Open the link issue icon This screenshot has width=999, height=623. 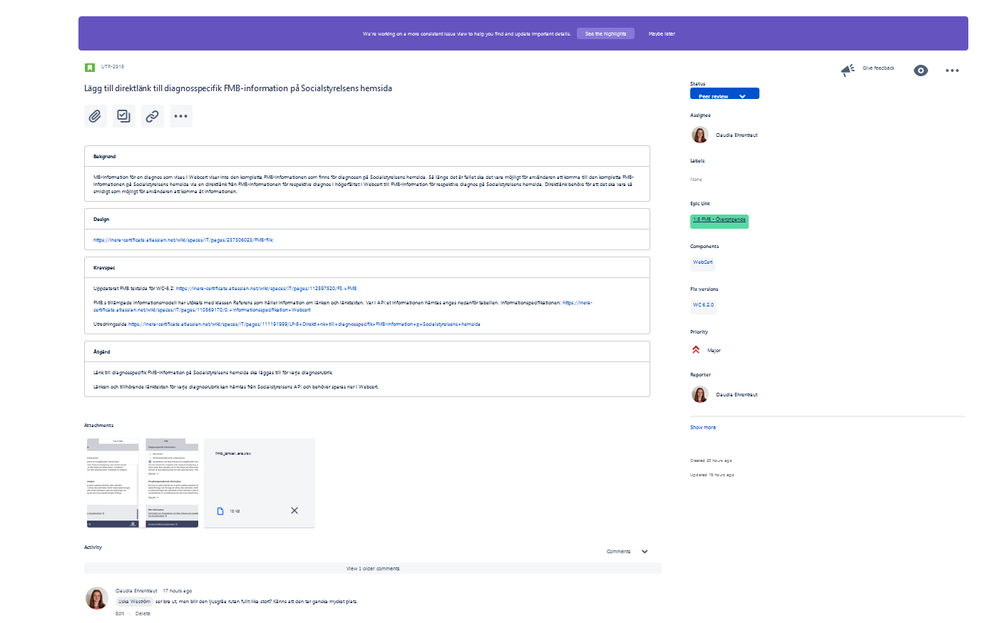152,116
